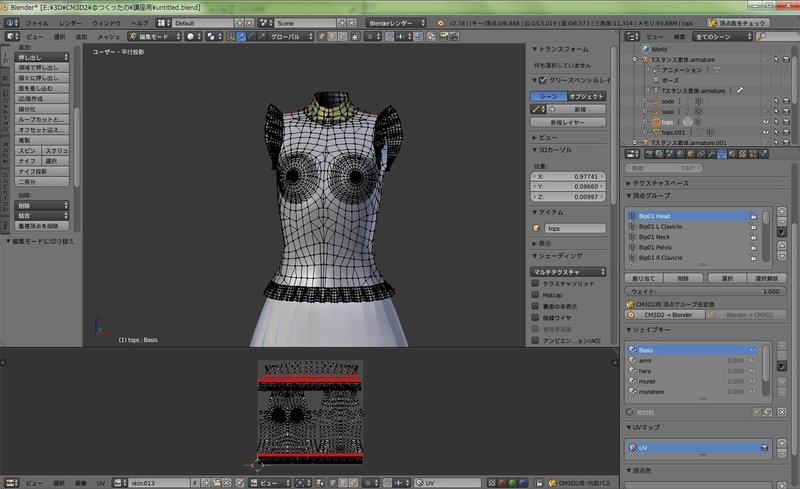The image size is (800, 489).
Task: Open the 選択 menu in 3D view header
Action: pyautogui.click(x=59, y=37)
